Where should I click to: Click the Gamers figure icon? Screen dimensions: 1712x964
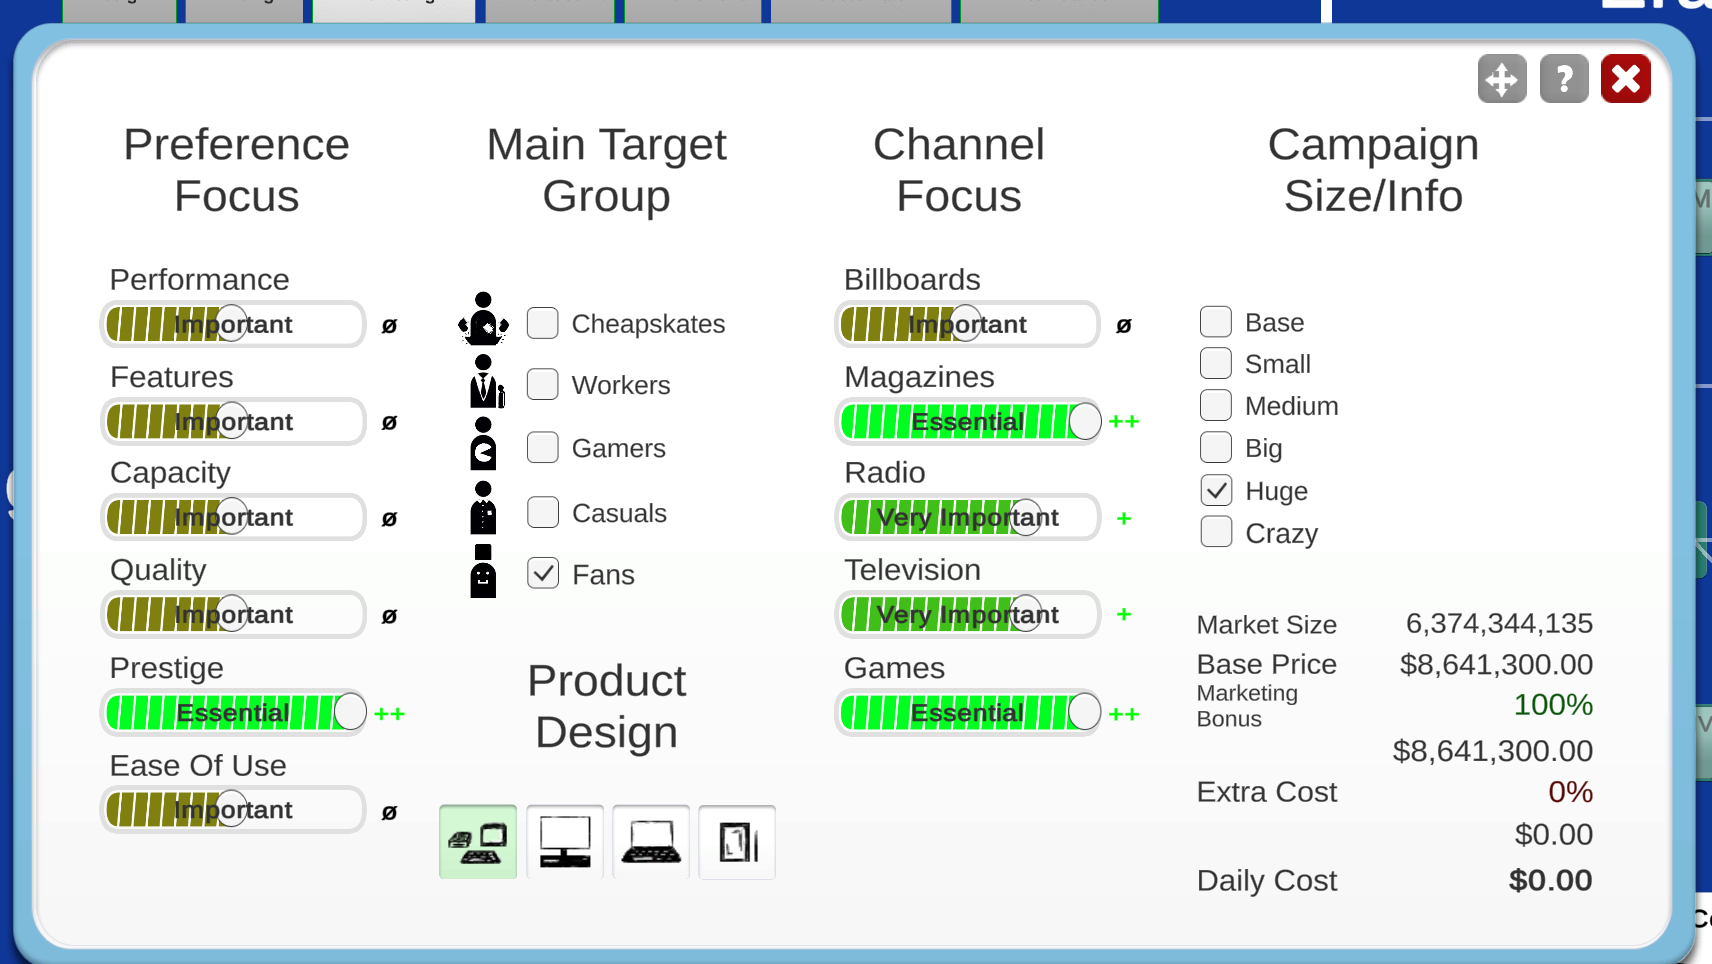(483, 444)
